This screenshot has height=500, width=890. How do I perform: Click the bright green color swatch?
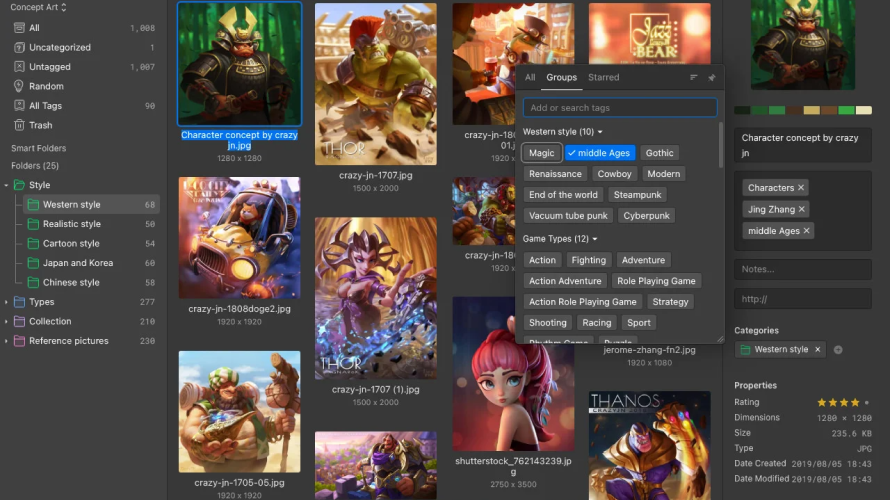coord(847,110)
